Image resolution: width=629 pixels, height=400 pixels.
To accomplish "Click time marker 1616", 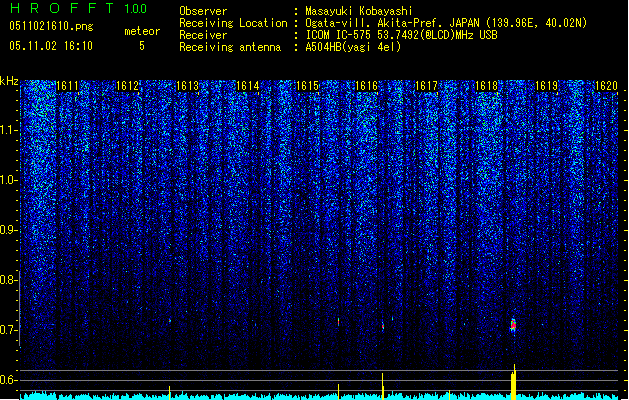I will pyautogui.click(x=367, y=86).
